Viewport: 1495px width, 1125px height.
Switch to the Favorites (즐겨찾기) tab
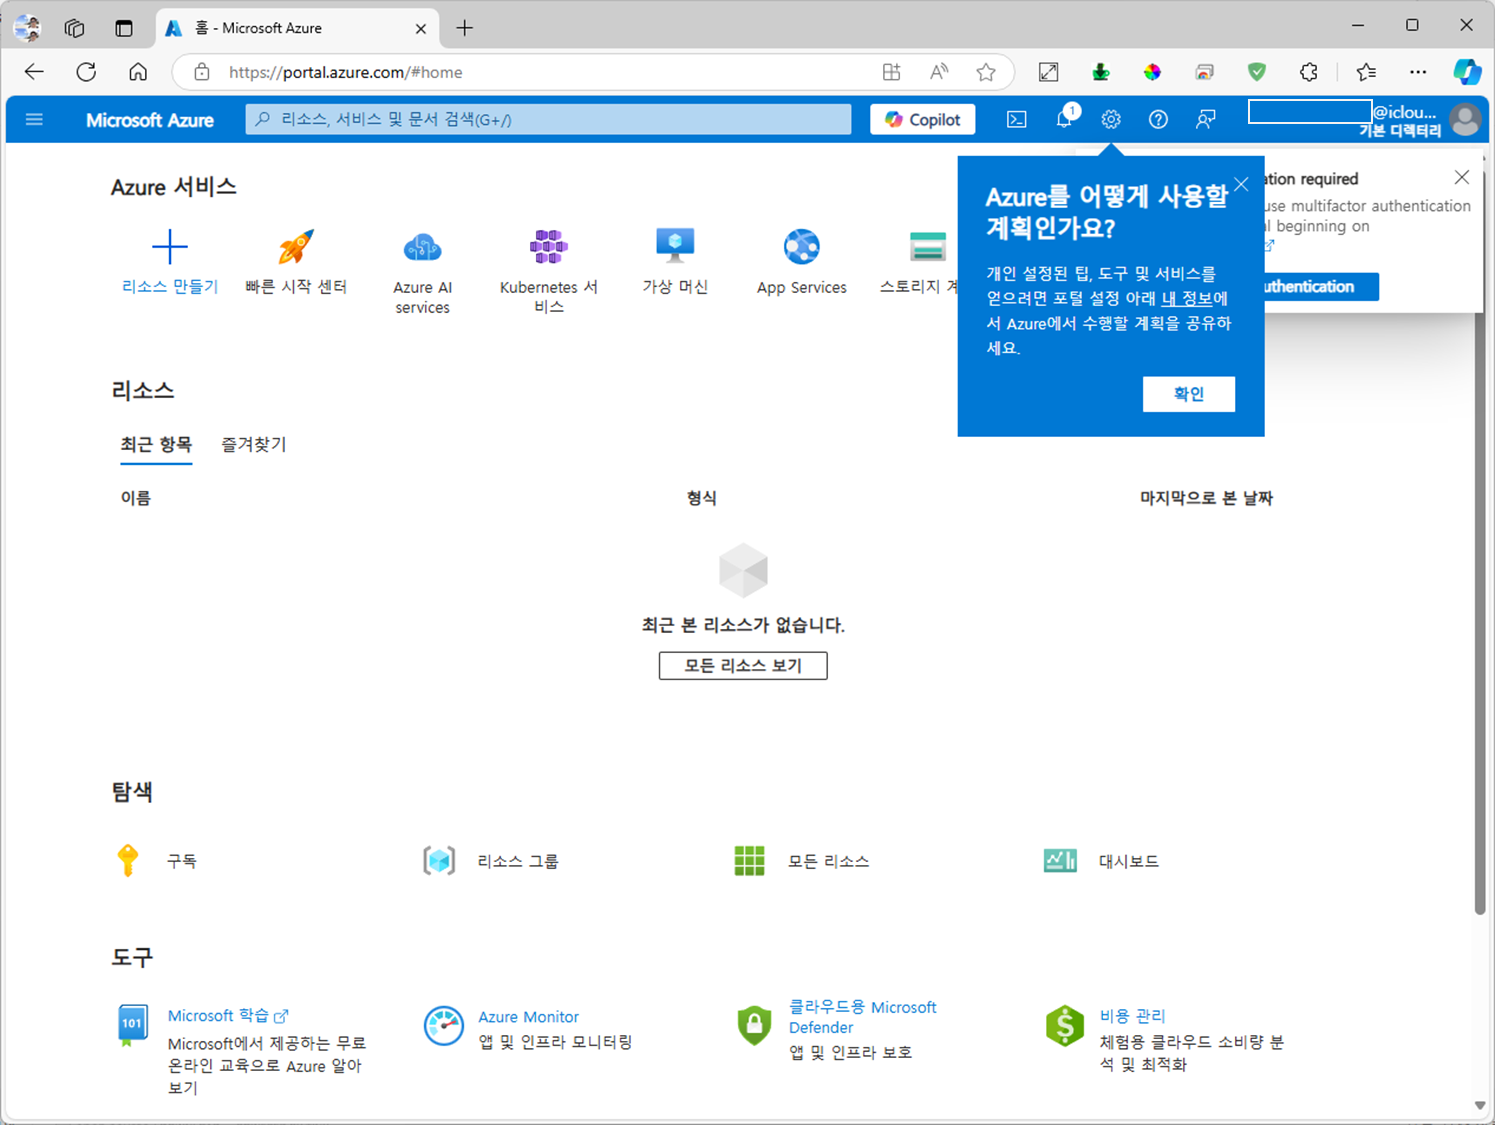pyautogui.click(x=254, y=444)
